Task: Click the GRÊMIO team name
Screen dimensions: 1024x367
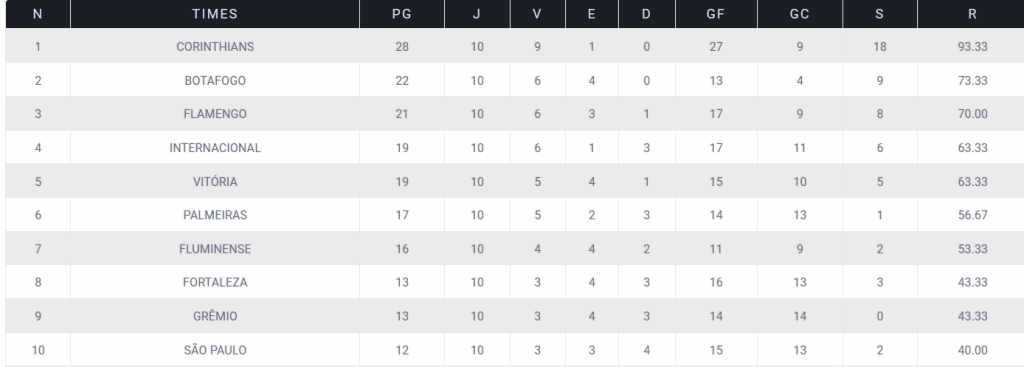Action: pyautogui.click(x=215, y=316)
